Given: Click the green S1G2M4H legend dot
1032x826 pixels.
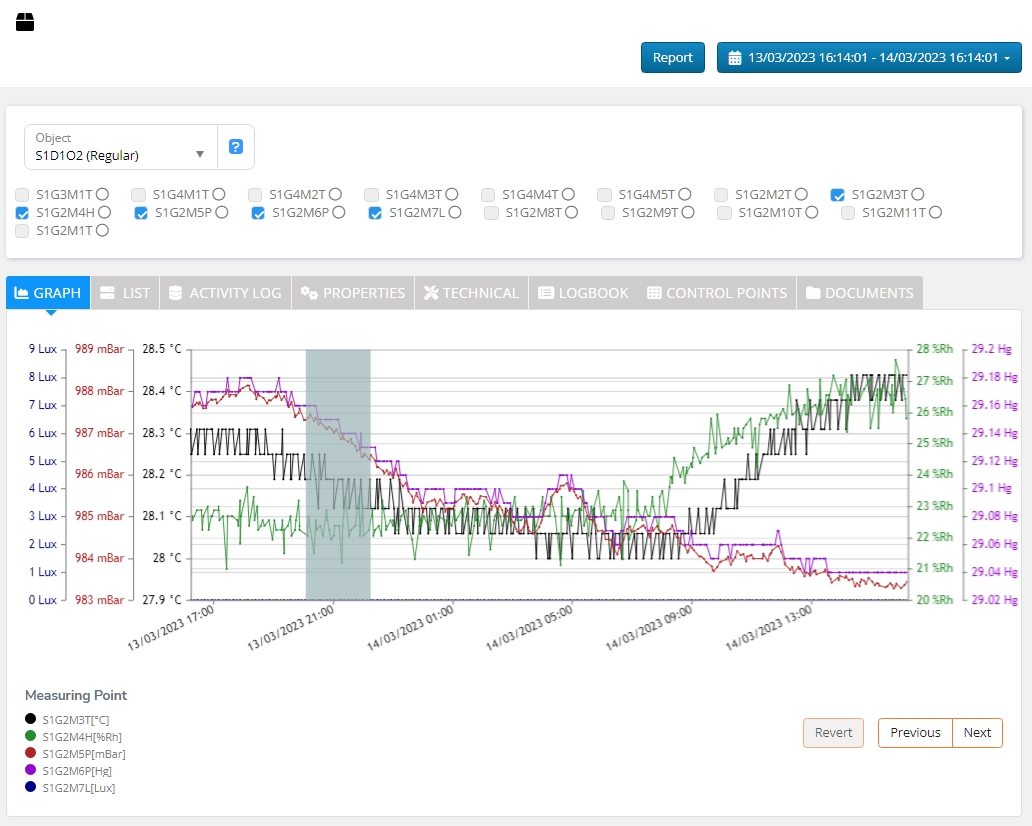Looking at the screenshot, I should 30,736.
